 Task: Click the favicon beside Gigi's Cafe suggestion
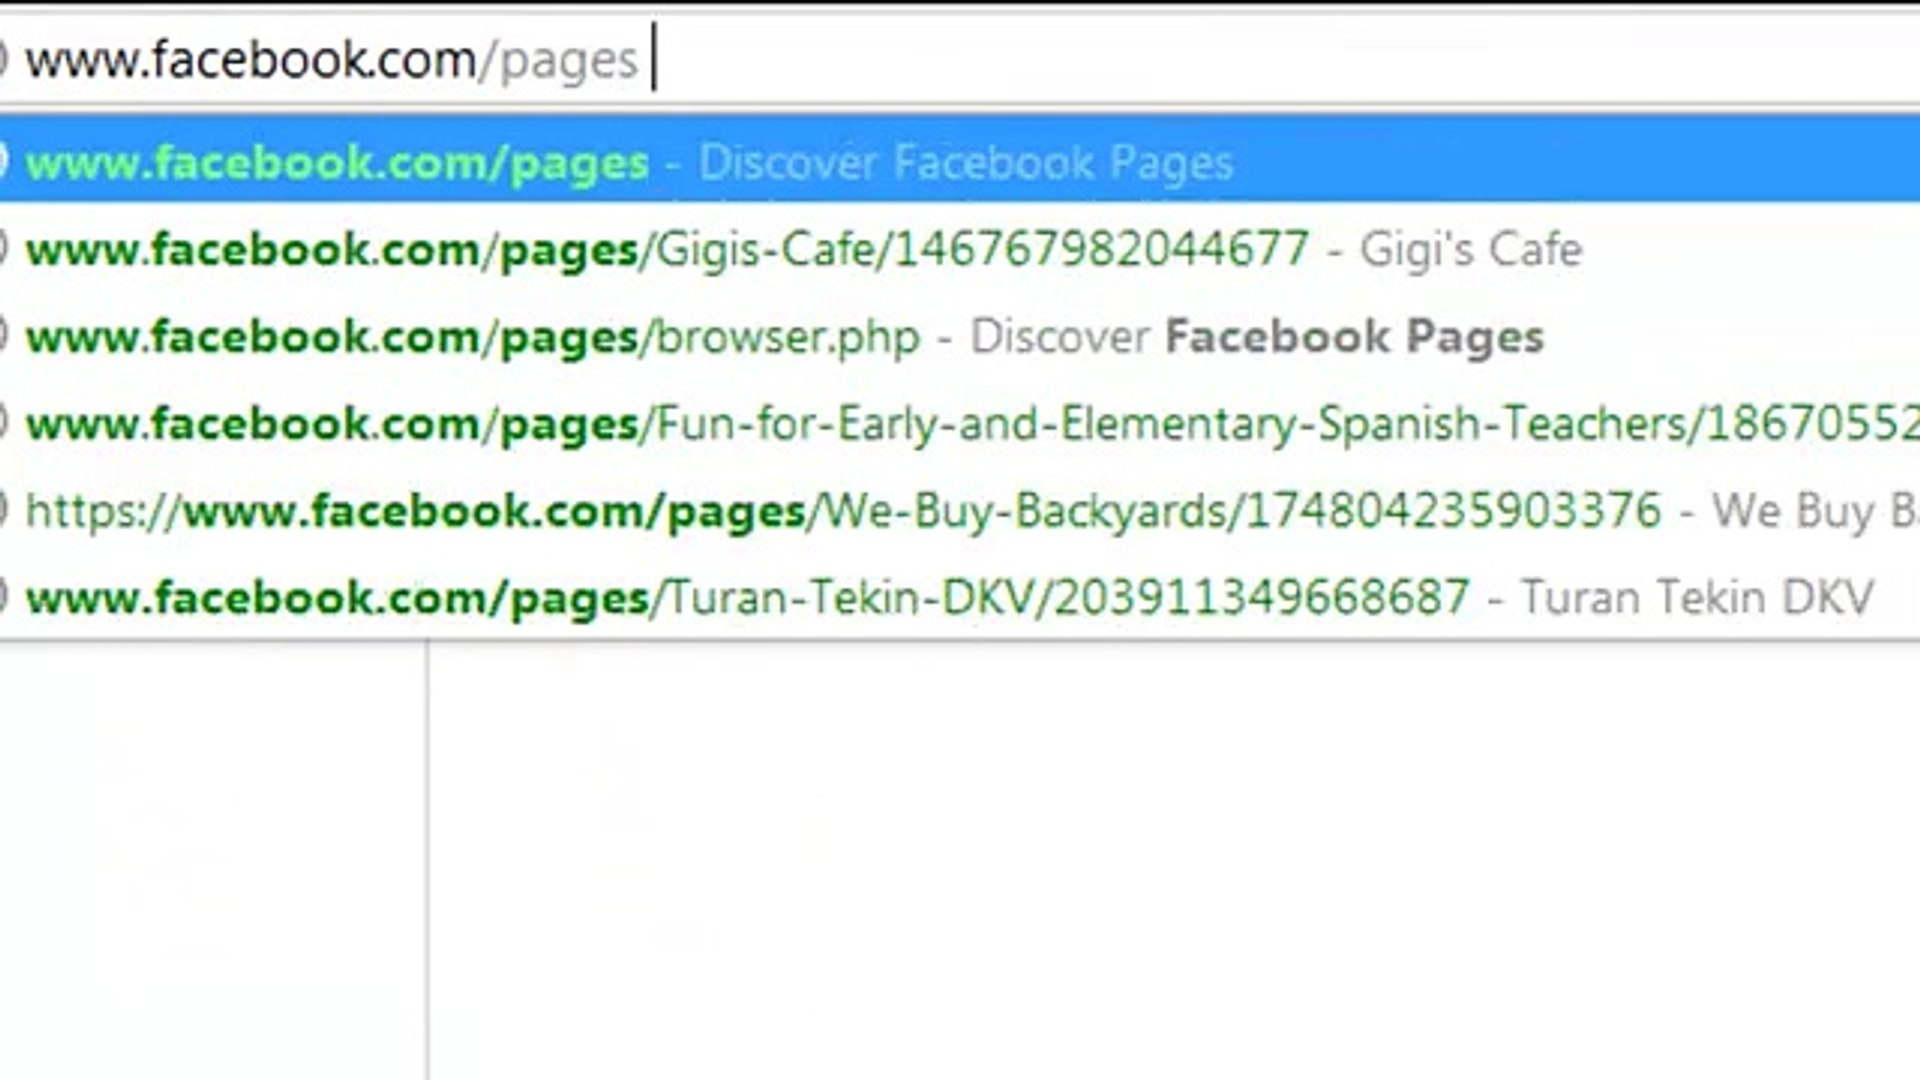(5, 249)
